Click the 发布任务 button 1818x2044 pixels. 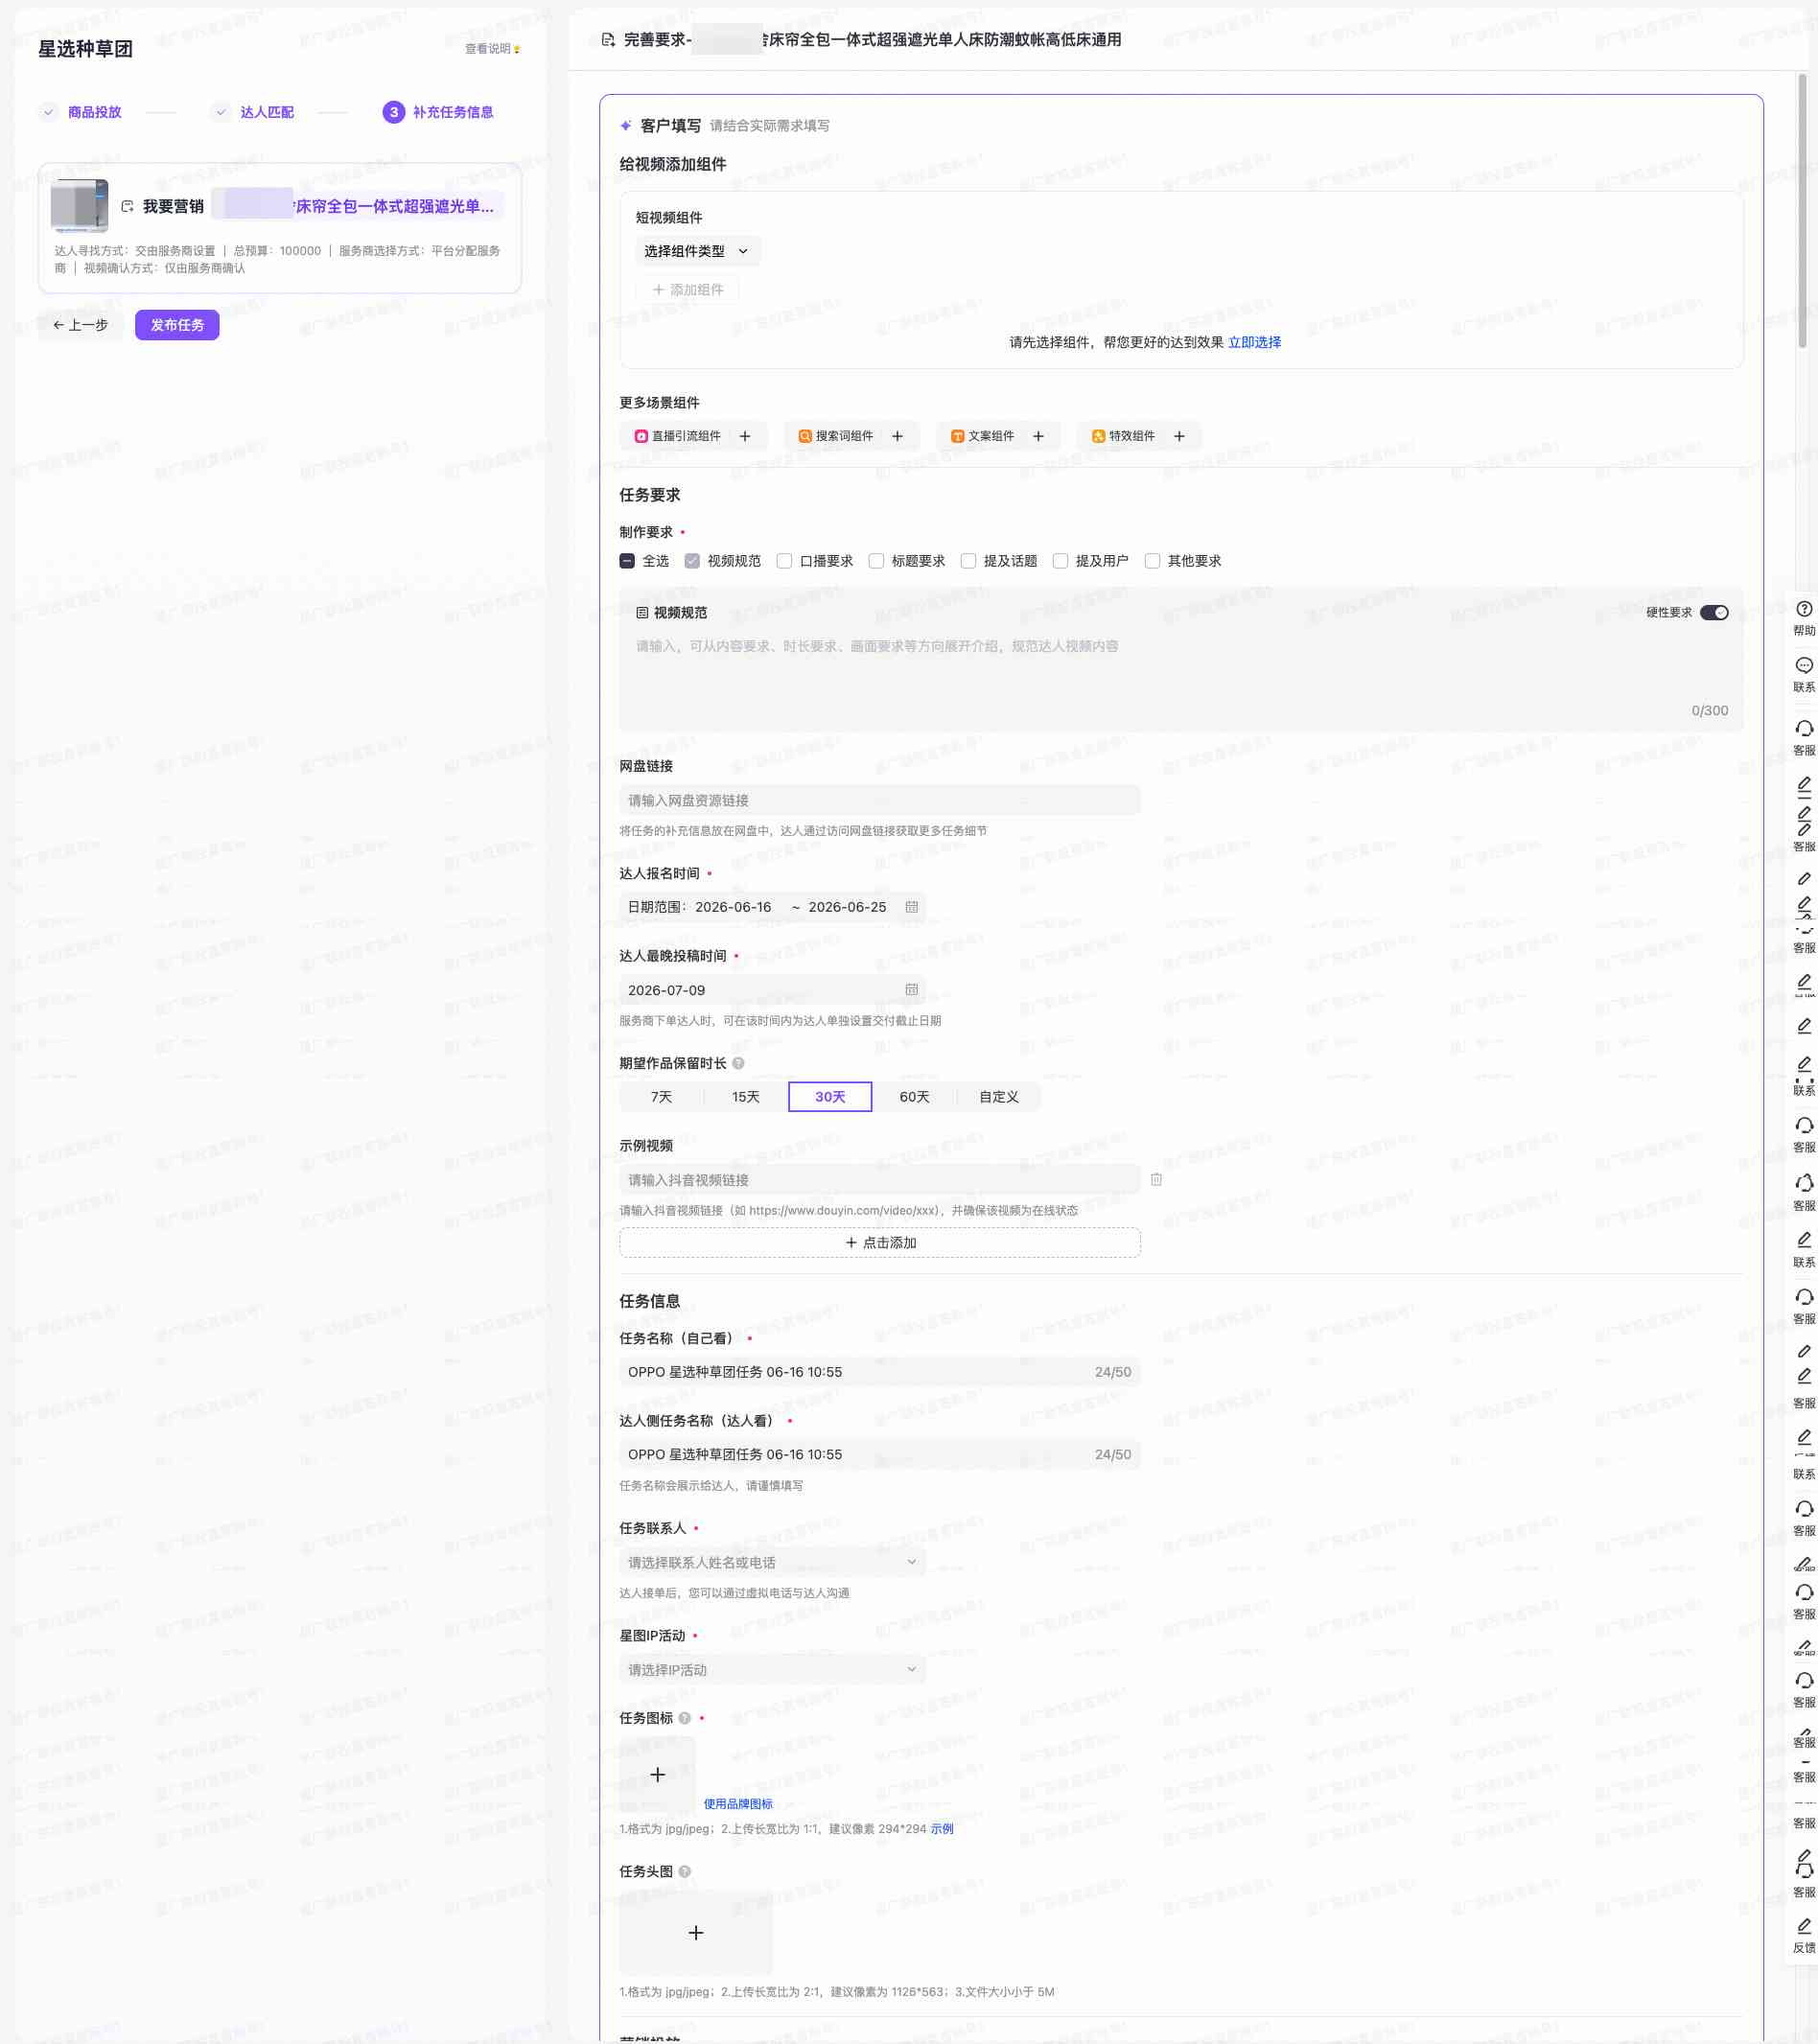[x=177, y=325]
